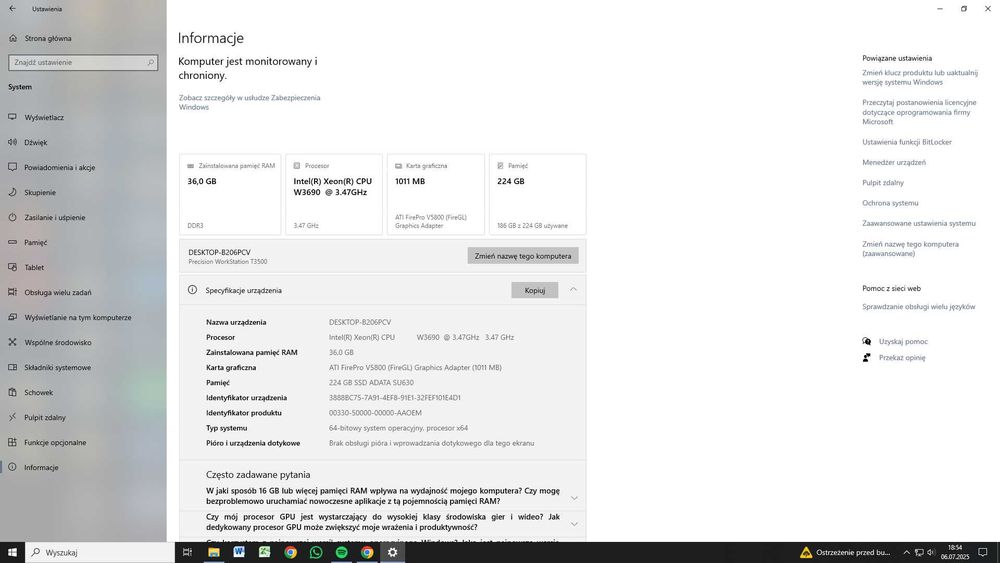
Task: Click Przekaż opinię link
Action: tap(902, 358)
